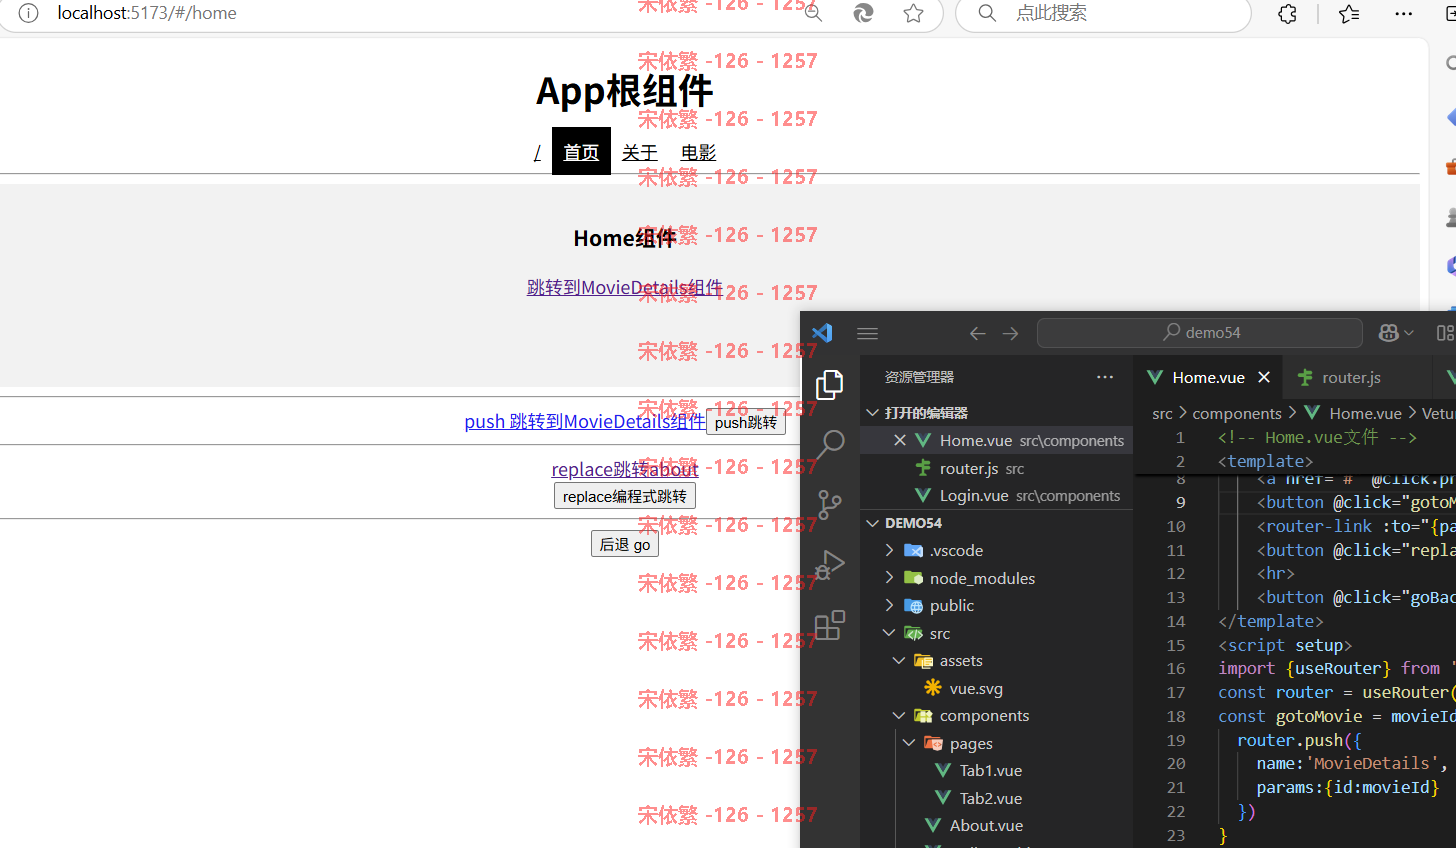The image size is (1456, 848).
Task: Click the VS Code hamburger menu icon
Action: 868,333
